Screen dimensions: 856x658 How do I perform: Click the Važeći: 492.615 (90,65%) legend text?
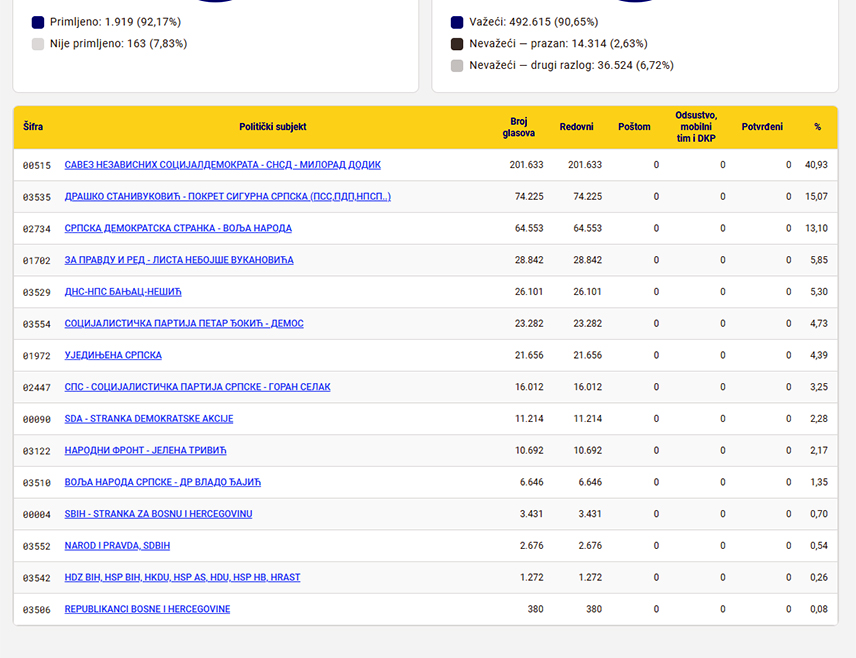534,22
